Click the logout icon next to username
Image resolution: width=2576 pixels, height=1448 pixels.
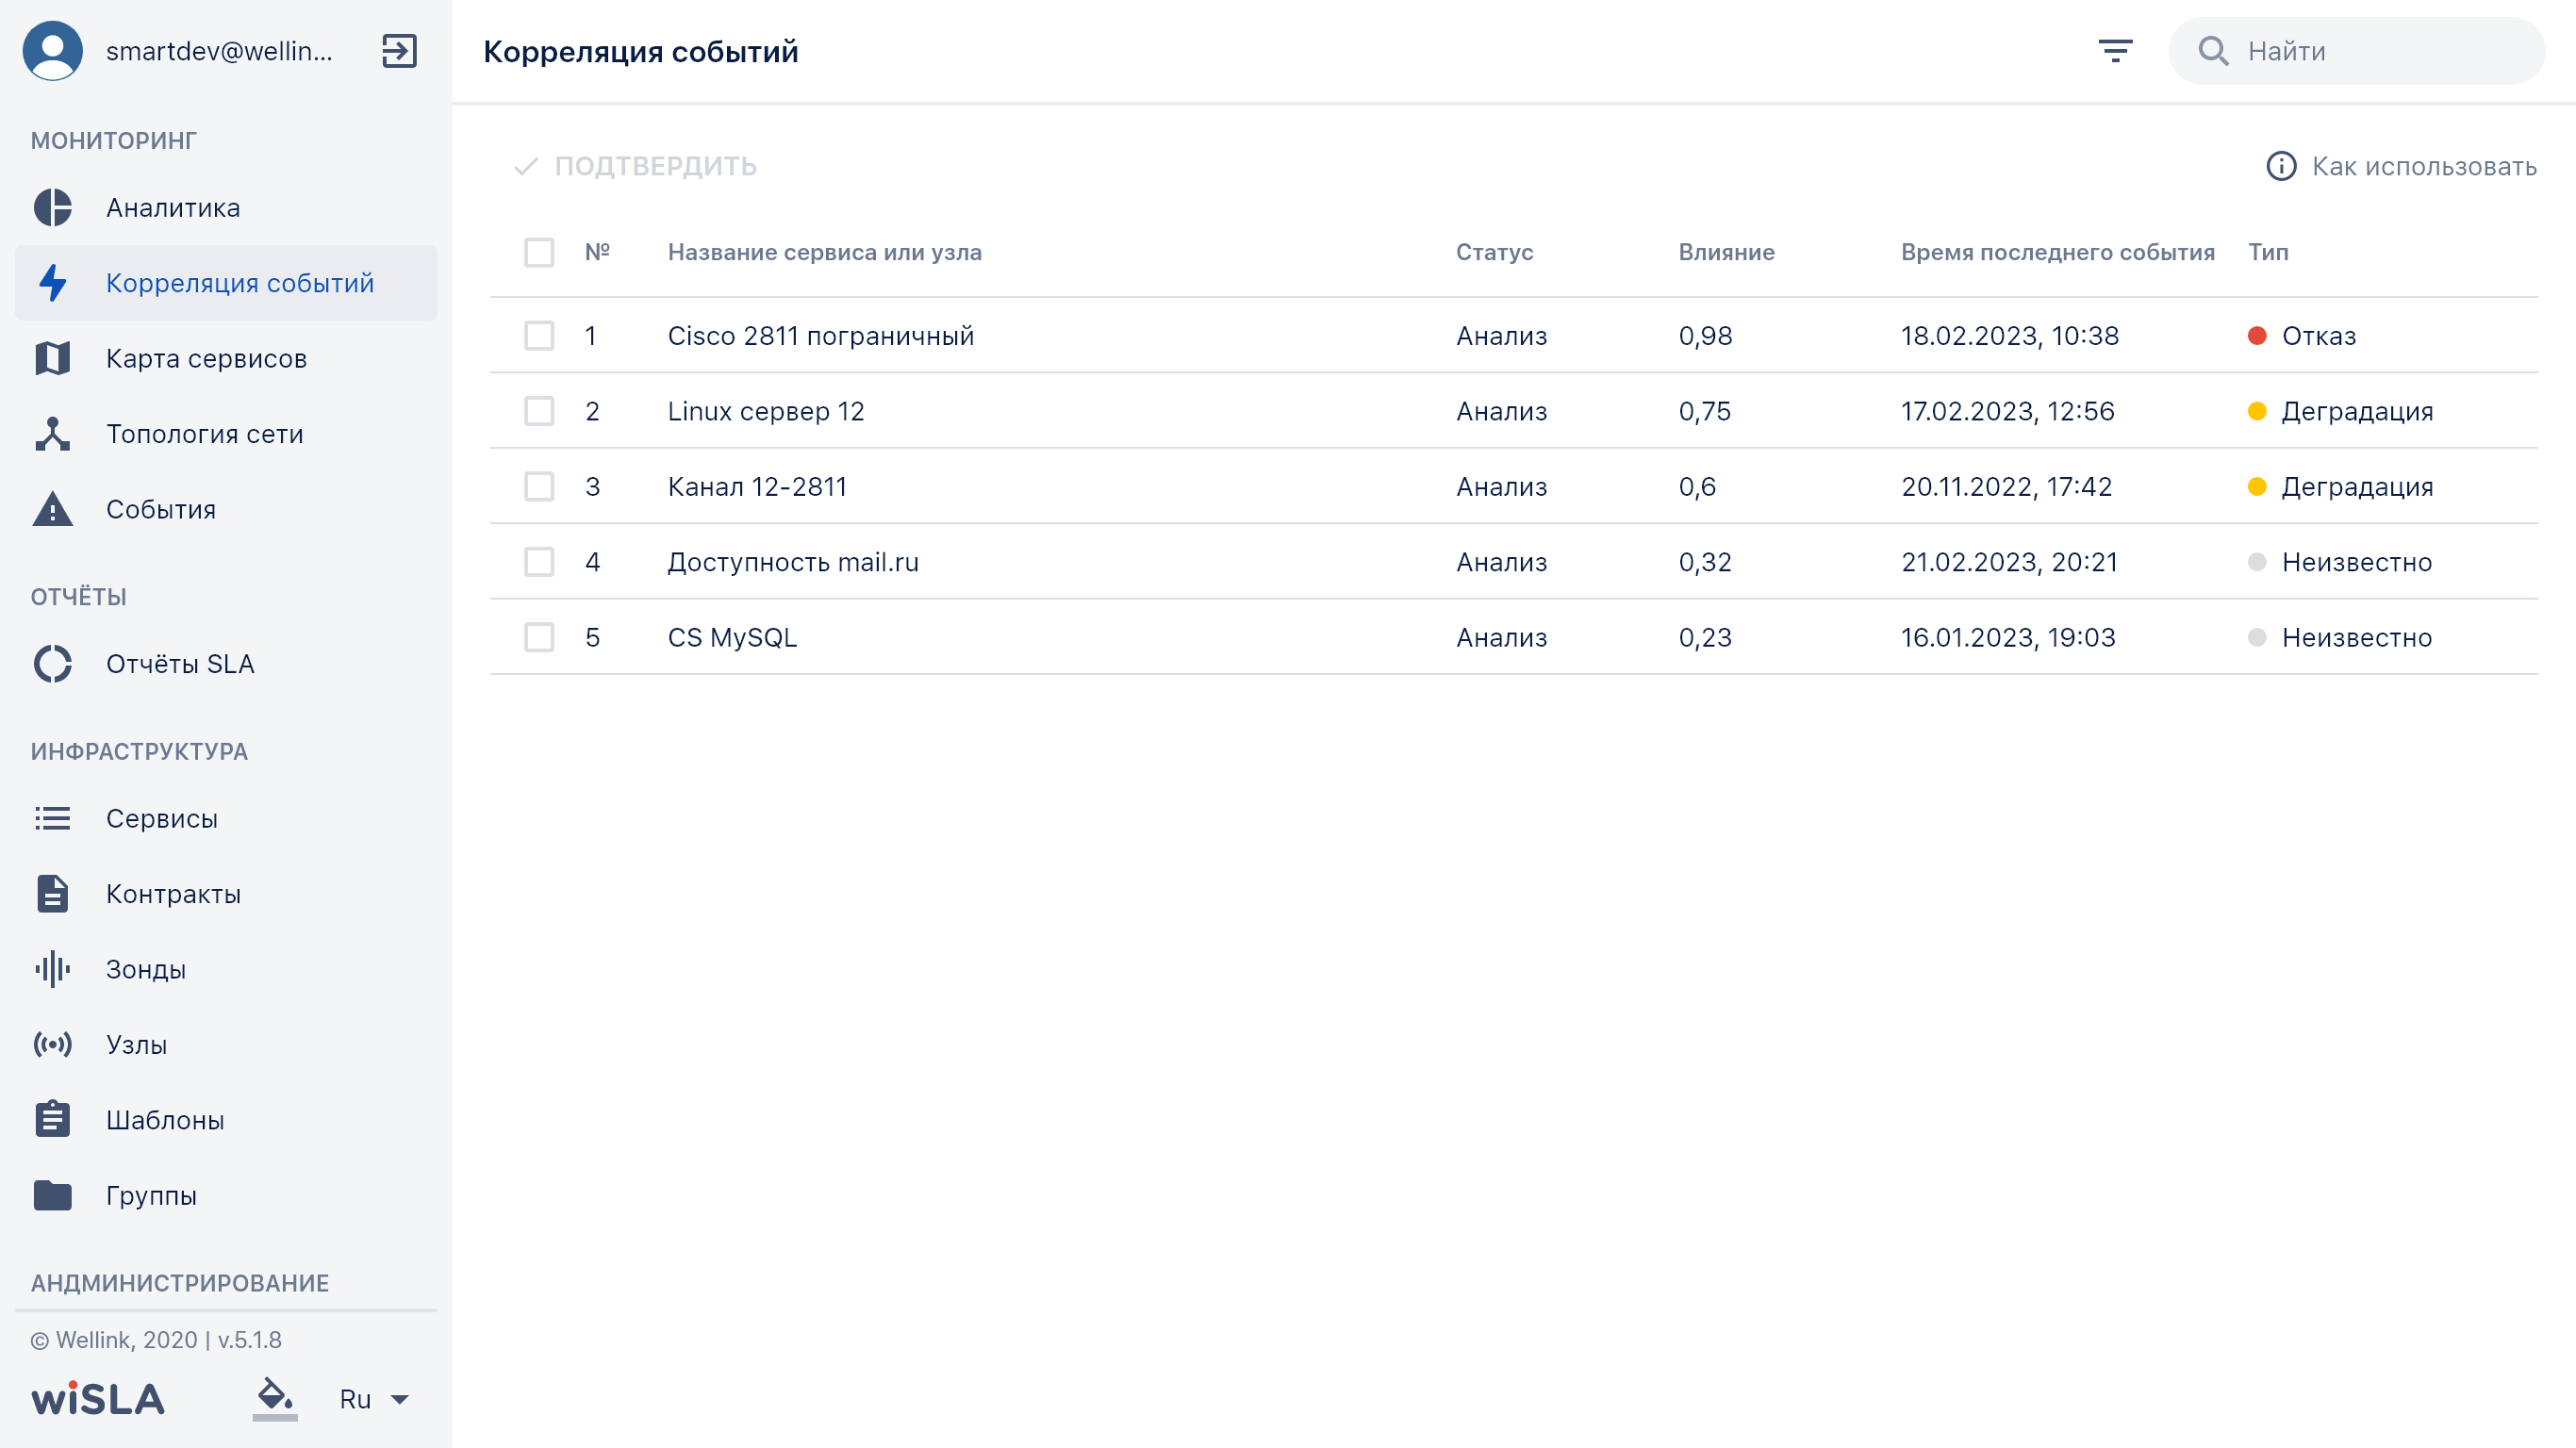click(399, 51)
